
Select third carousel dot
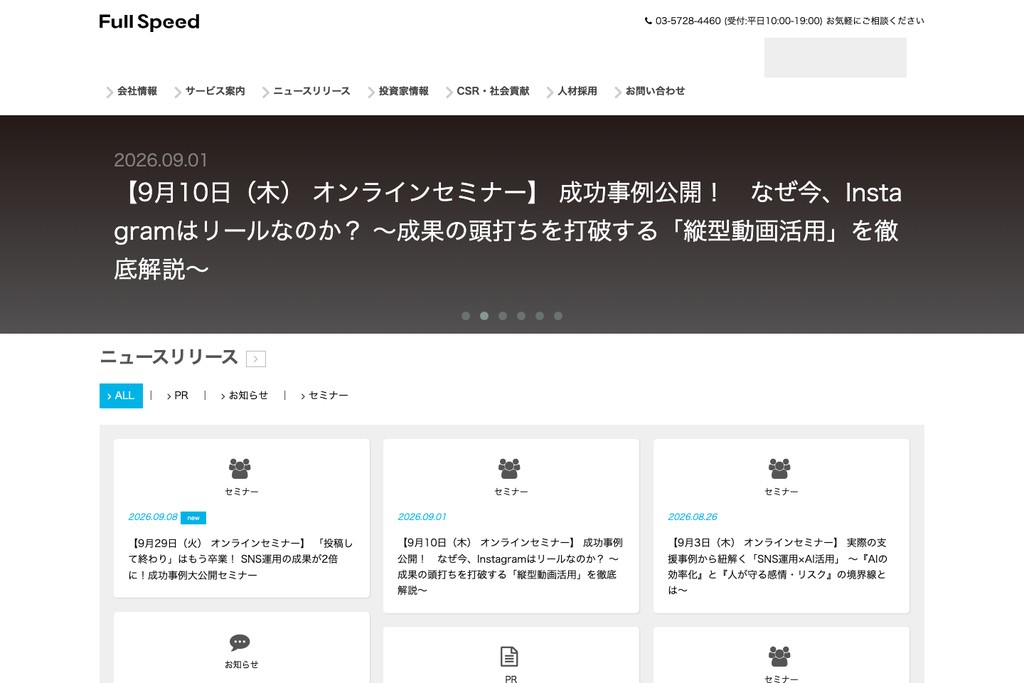coord(503,316)
